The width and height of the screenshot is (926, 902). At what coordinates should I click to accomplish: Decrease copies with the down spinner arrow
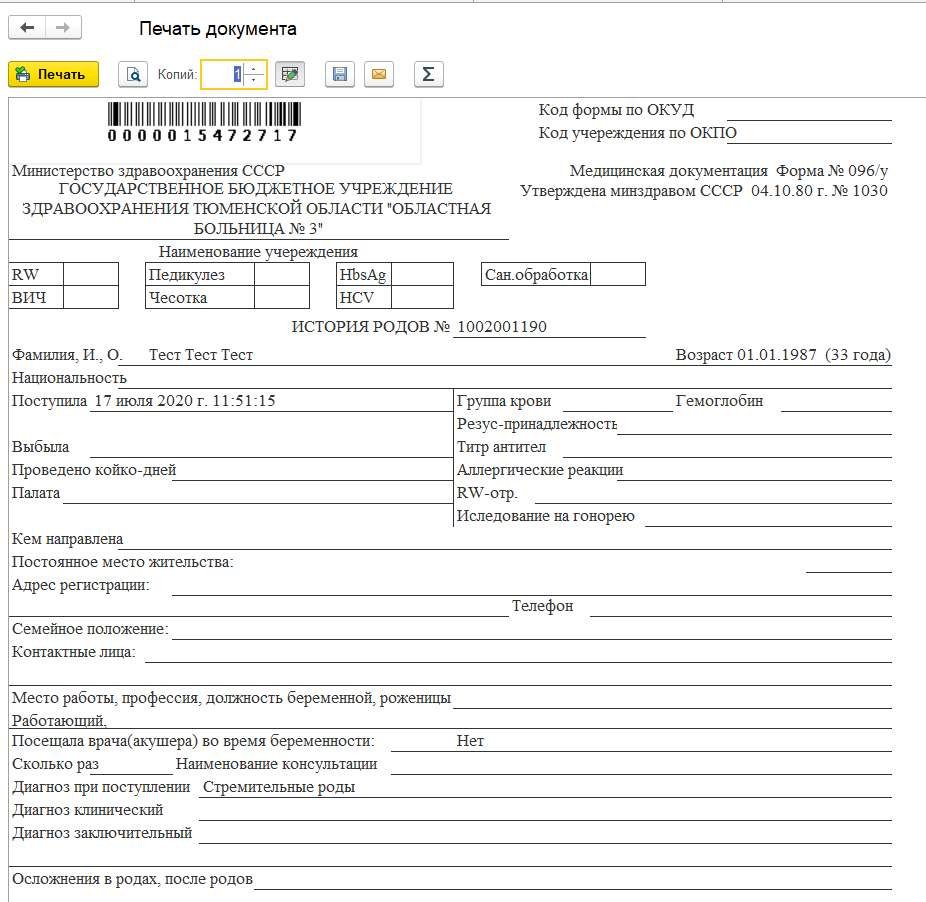pos(254,80)
